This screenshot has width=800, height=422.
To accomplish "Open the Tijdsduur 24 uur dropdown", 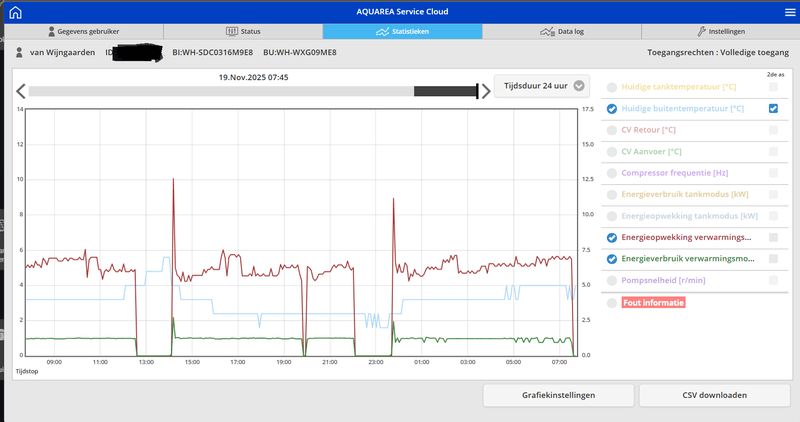I will pyautogui.click(x=542, y=86).
